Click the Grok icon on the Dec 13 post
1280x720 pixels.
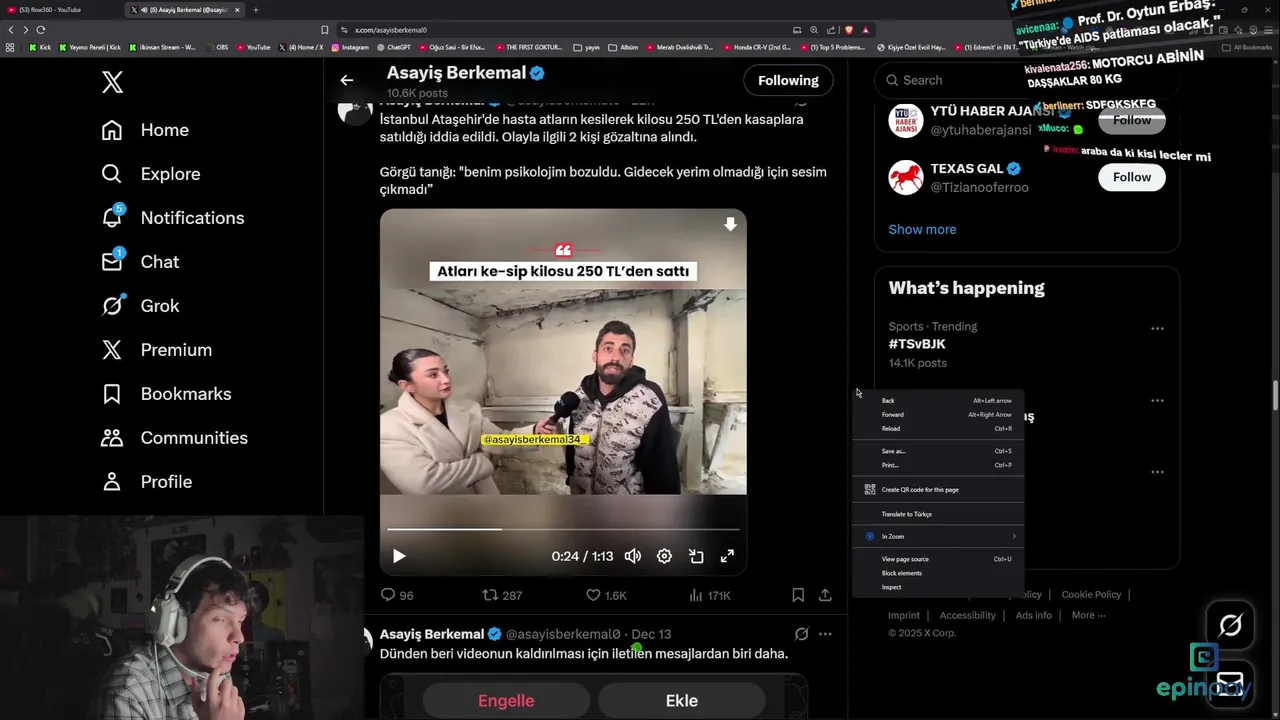click(x=801, y=634)
